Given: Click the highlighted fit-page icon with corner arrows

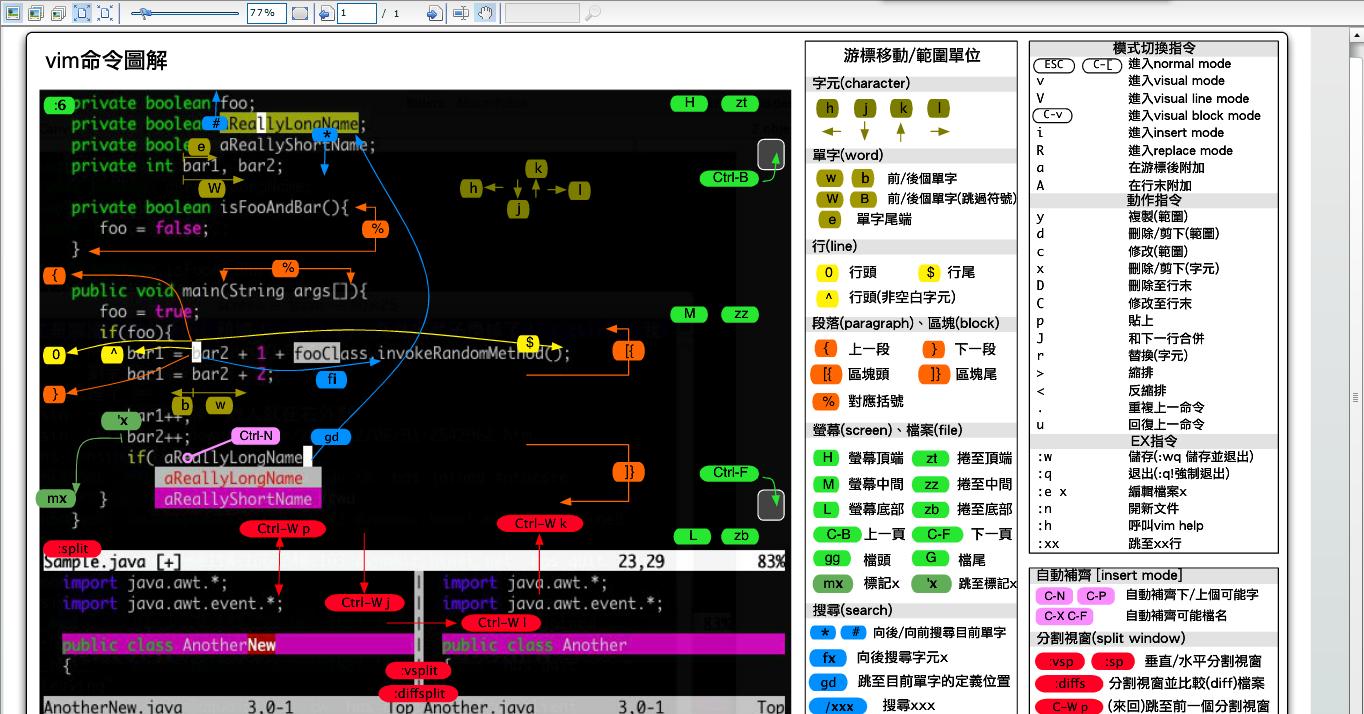Looking at the screenshot, I should [82, 13].
